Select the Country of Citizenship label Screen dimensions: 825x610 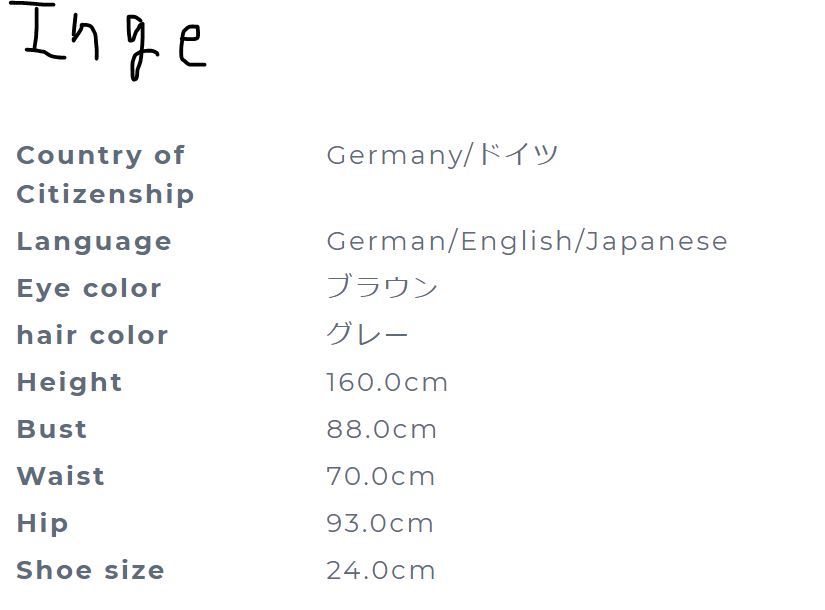point(105,175)
